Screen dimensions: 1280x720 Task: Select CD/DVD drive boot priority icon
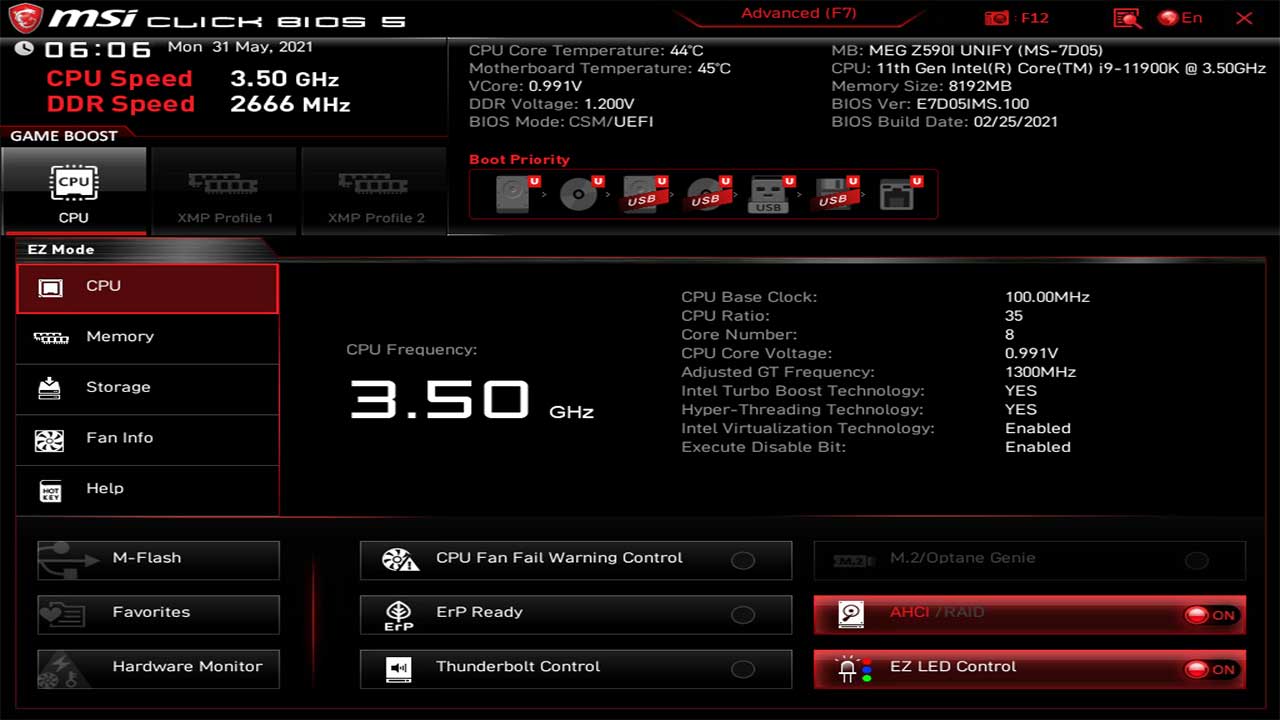580,194
